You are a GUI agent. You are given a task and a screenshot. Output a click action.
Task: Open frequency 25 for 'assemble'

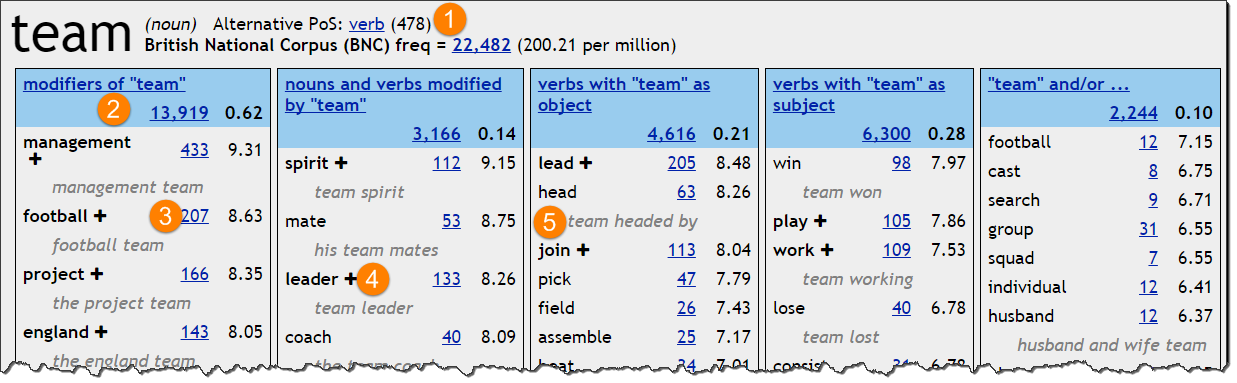pos(686,337)
